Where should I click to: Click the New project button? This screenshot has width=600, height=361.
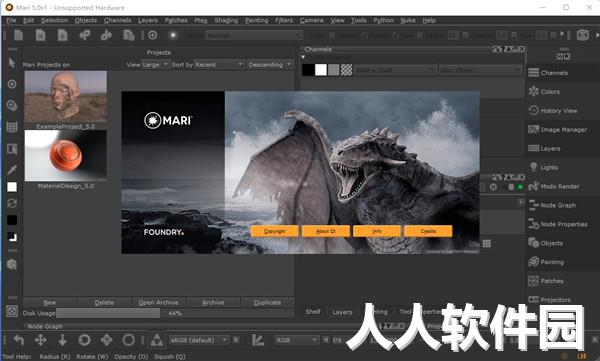click(x=50, y=302)
